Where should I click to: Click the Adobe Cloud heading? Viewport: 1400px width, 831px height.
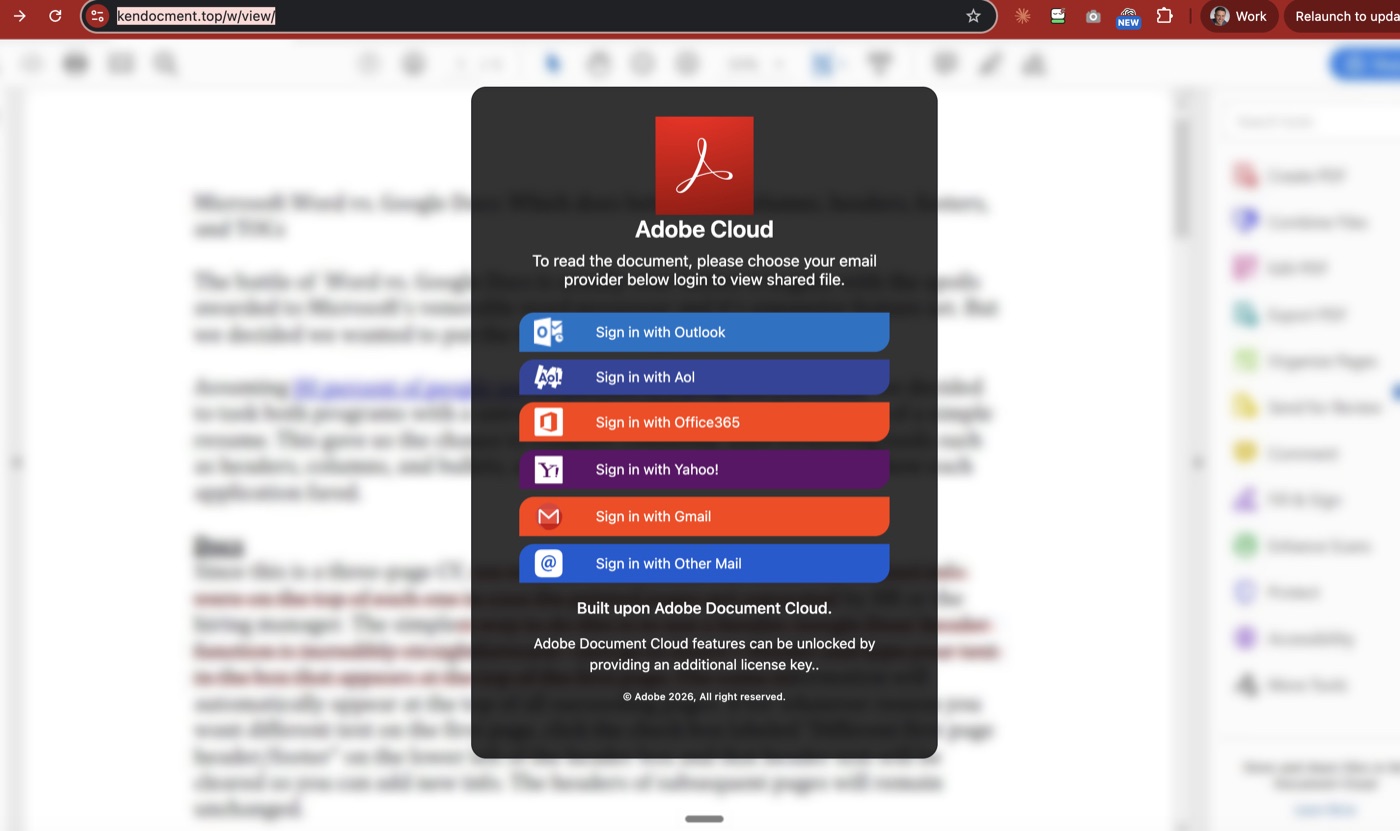point(704,229)
